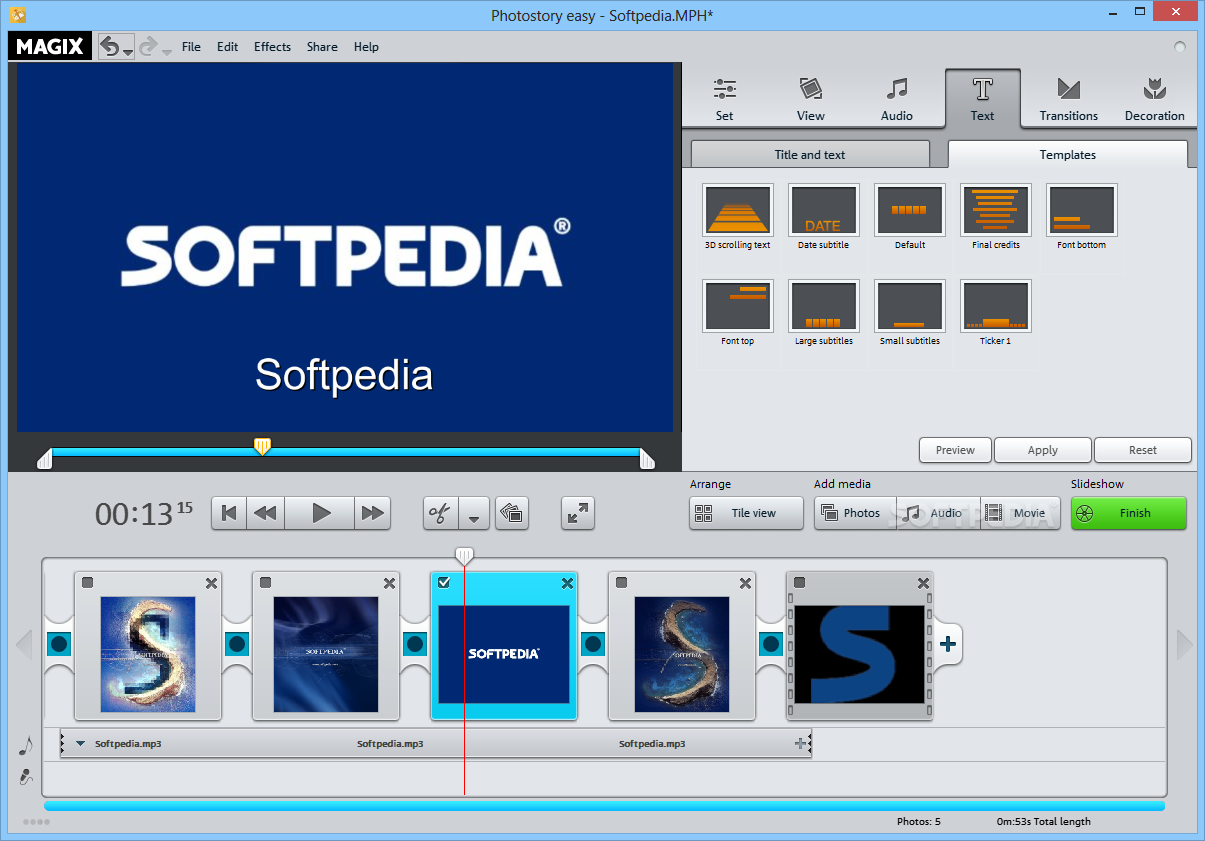Click plus icon at audio track end

click(800, 744)
